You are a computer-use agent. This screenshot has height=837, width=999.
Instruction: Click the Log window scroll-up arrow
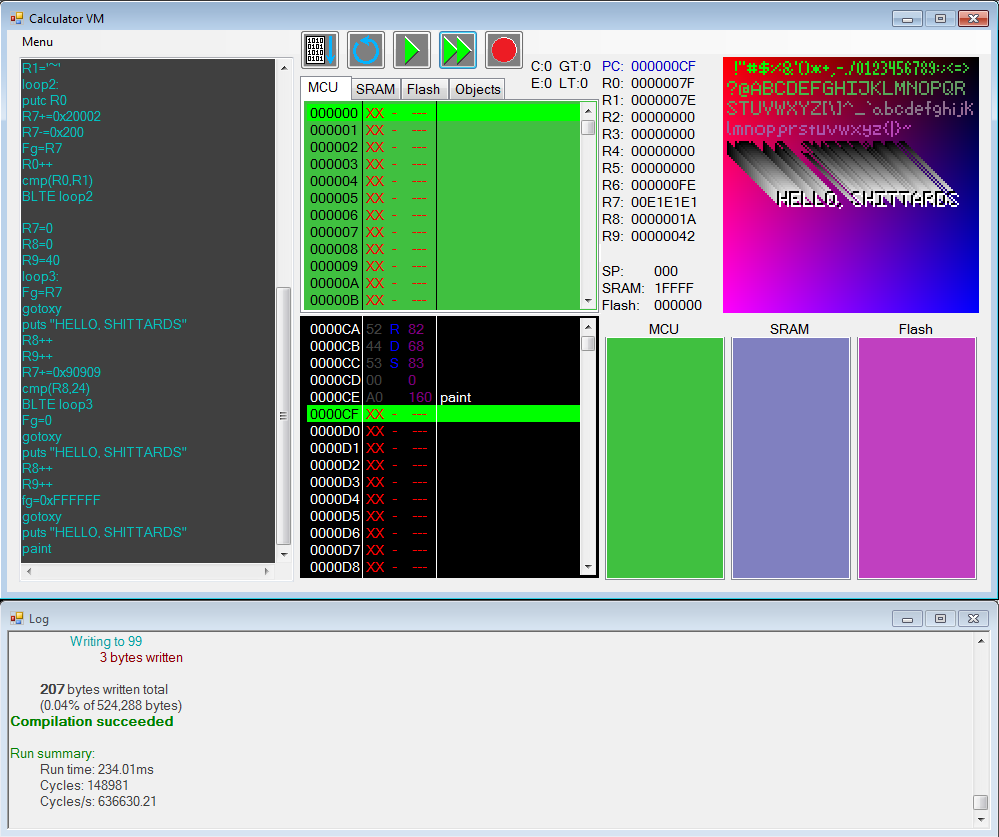point(981,641)
